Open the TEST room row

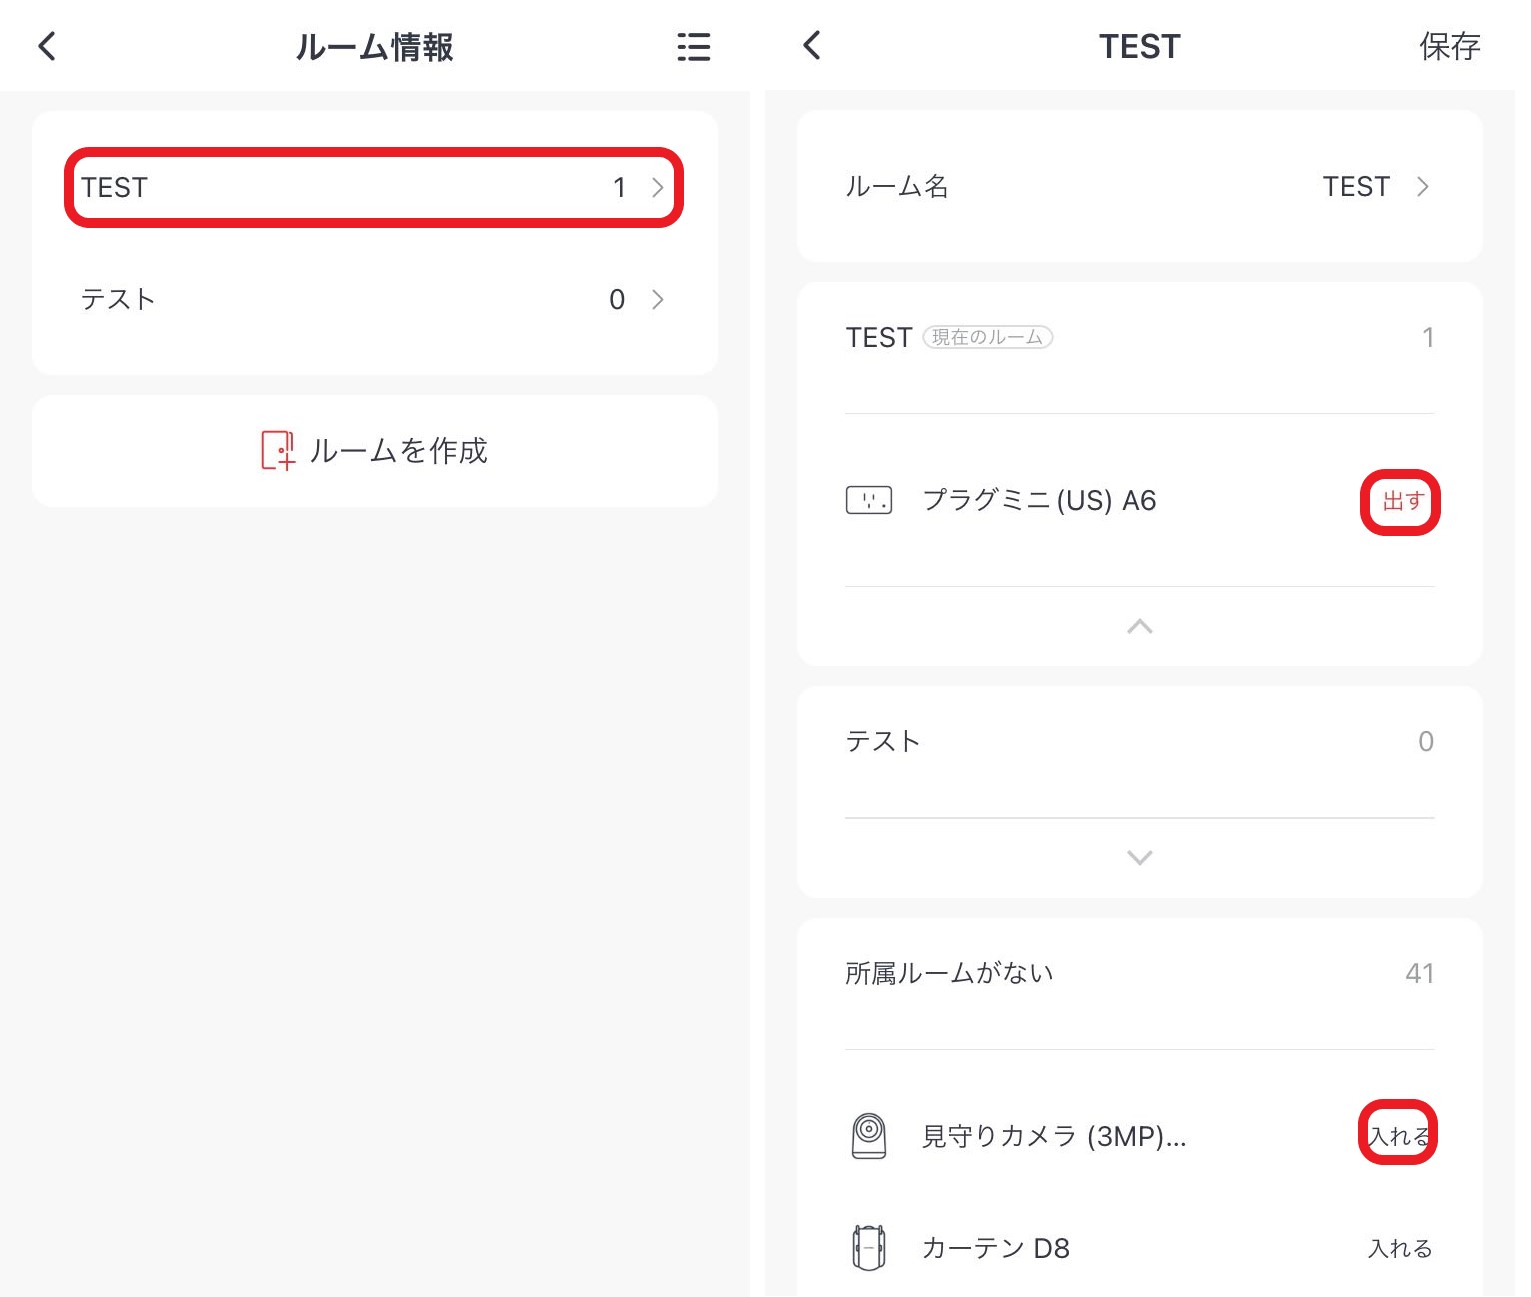click(374, 187)
